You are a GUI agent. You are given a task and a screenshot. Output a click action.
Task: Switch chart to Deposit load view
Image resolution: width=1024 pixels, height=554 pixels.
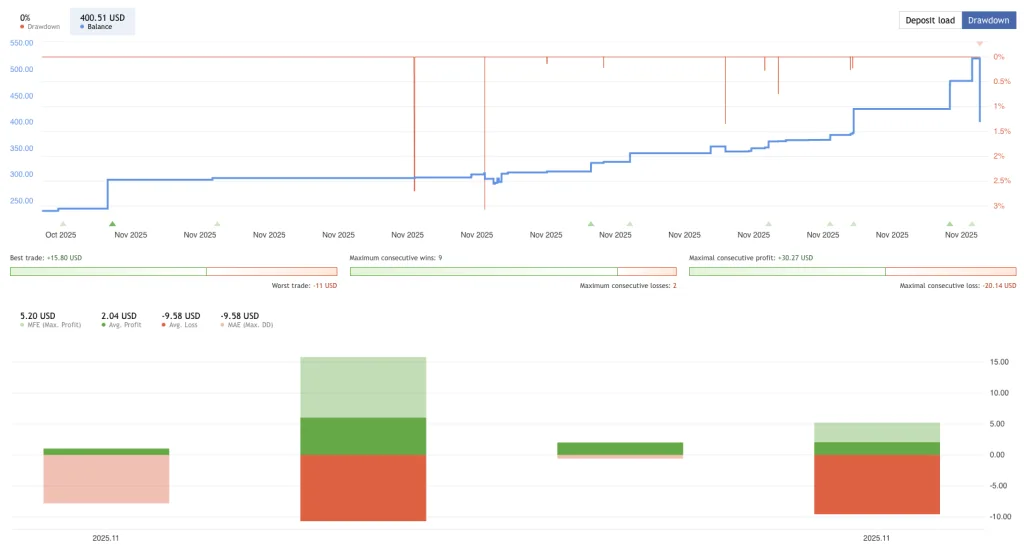(930, 20)
